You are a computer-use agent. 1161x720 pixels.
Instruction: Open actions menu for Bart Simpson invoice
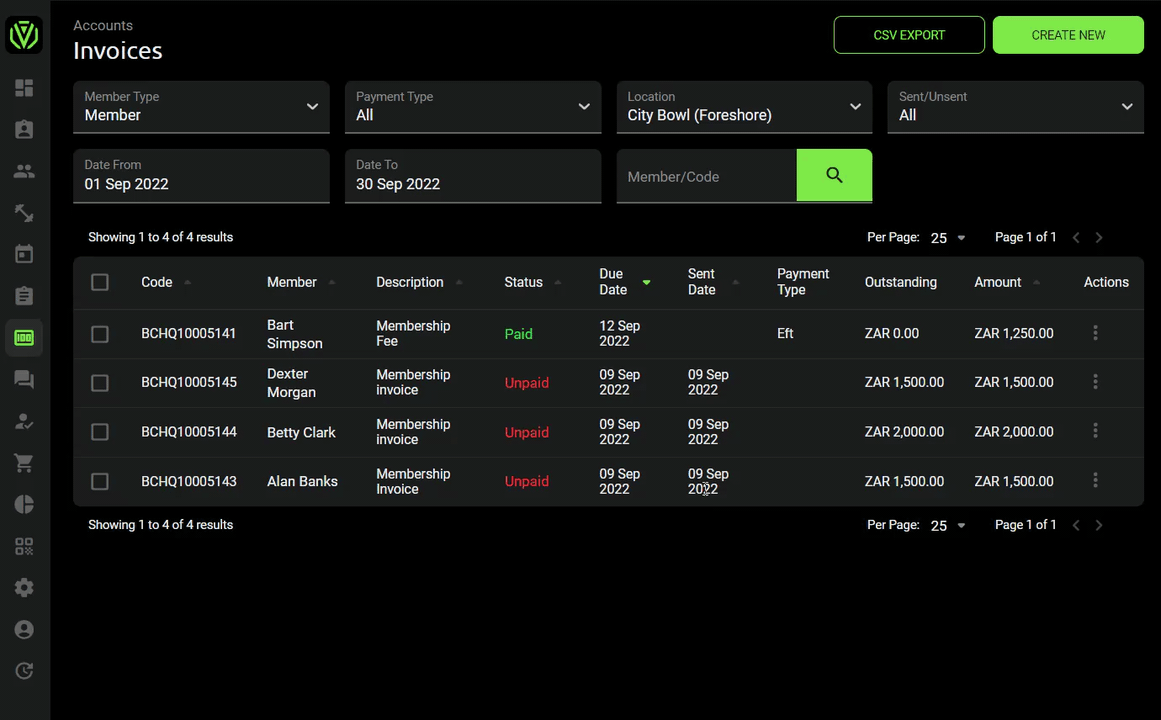click(x=1095, y=333)
